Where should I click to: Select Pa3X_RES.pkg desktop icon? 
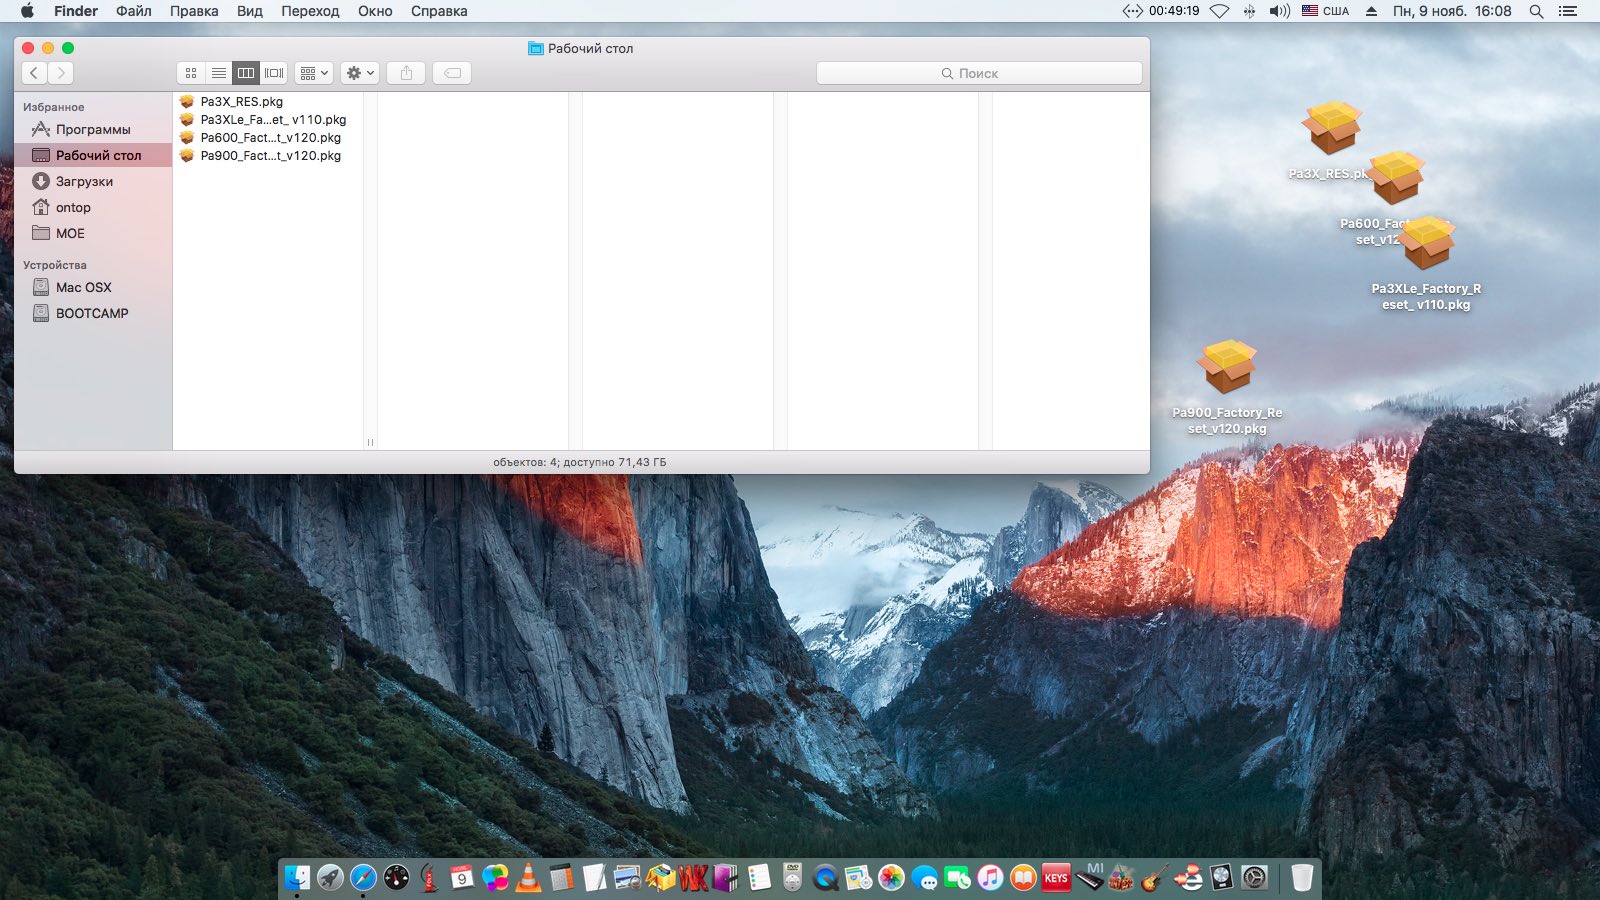tap(1331, 127)
